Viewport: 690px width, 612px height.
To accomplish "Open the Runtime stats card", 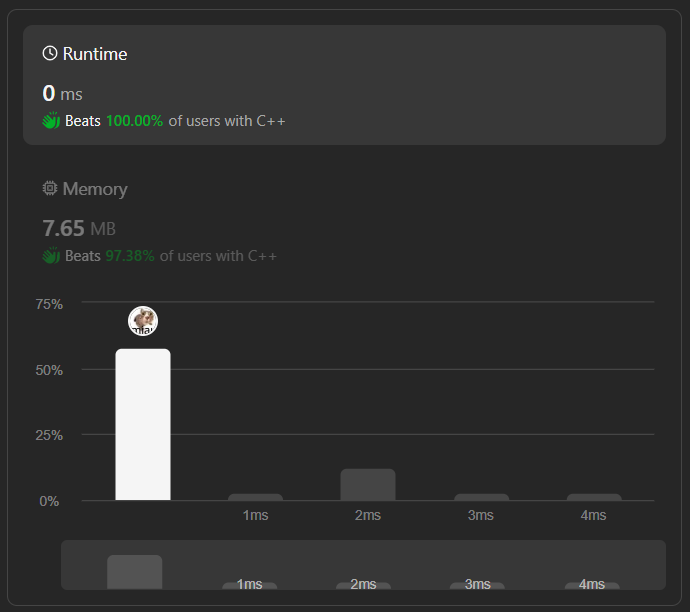I will point(344,85).
